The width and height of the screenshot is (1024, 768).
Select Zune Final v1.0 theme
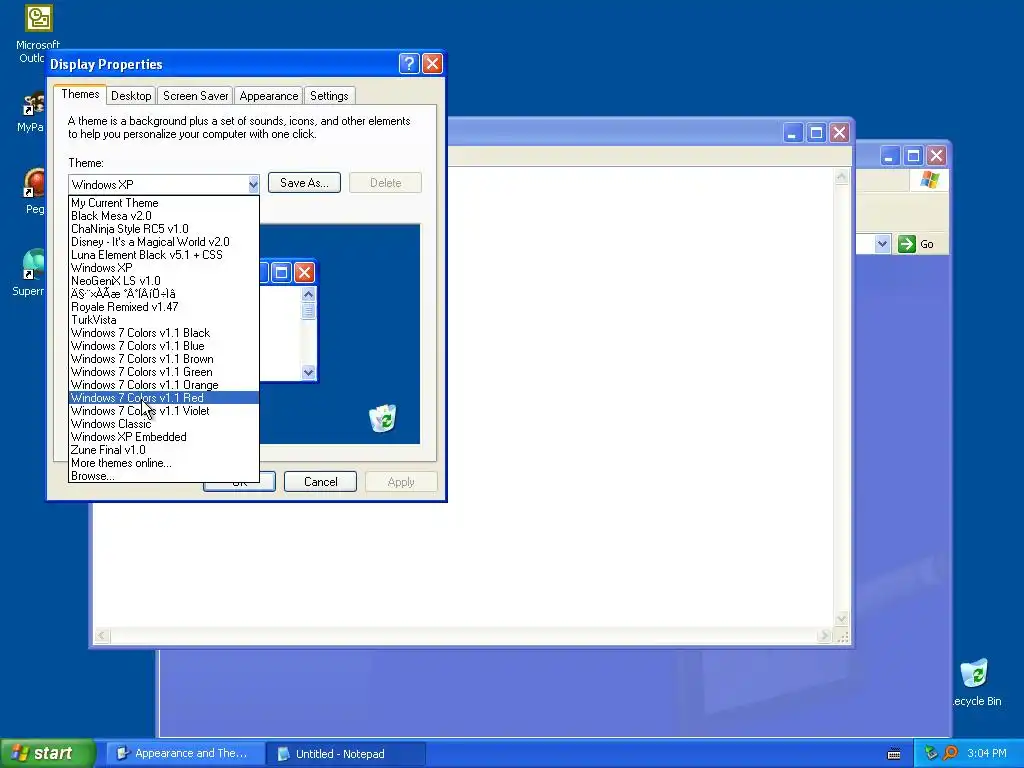click(164, 450)
